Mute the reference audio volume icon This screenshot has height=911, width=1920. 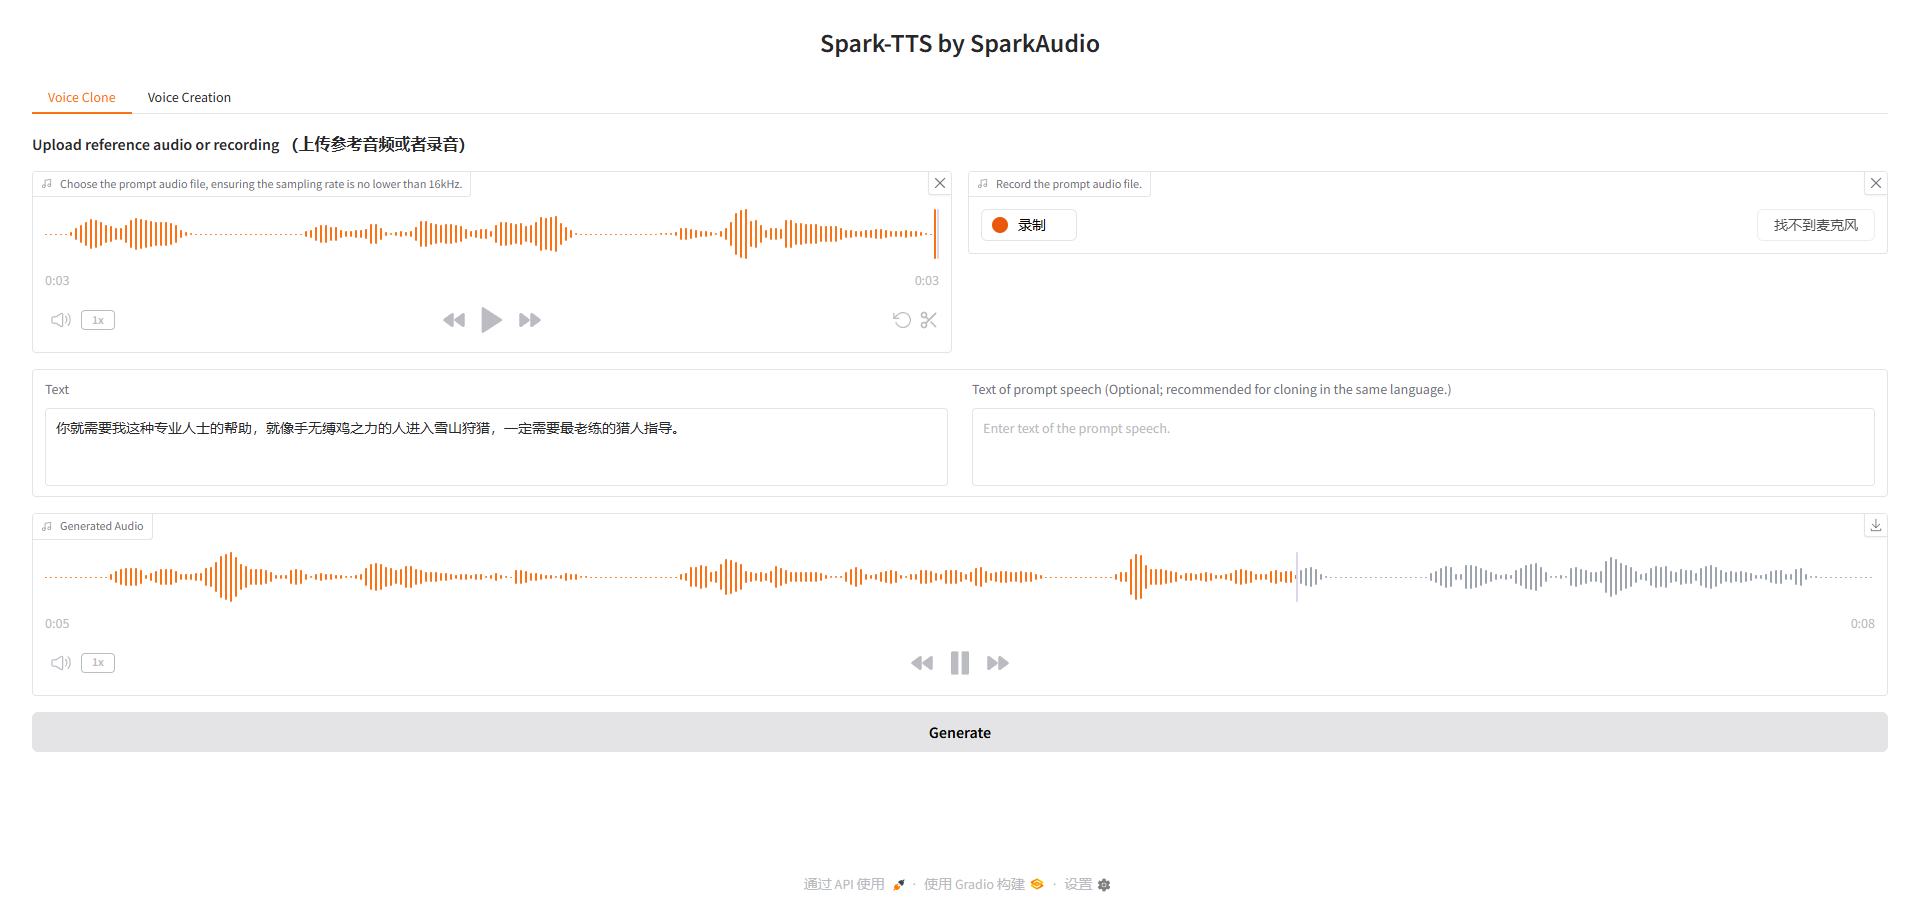(x=61, y=320)
